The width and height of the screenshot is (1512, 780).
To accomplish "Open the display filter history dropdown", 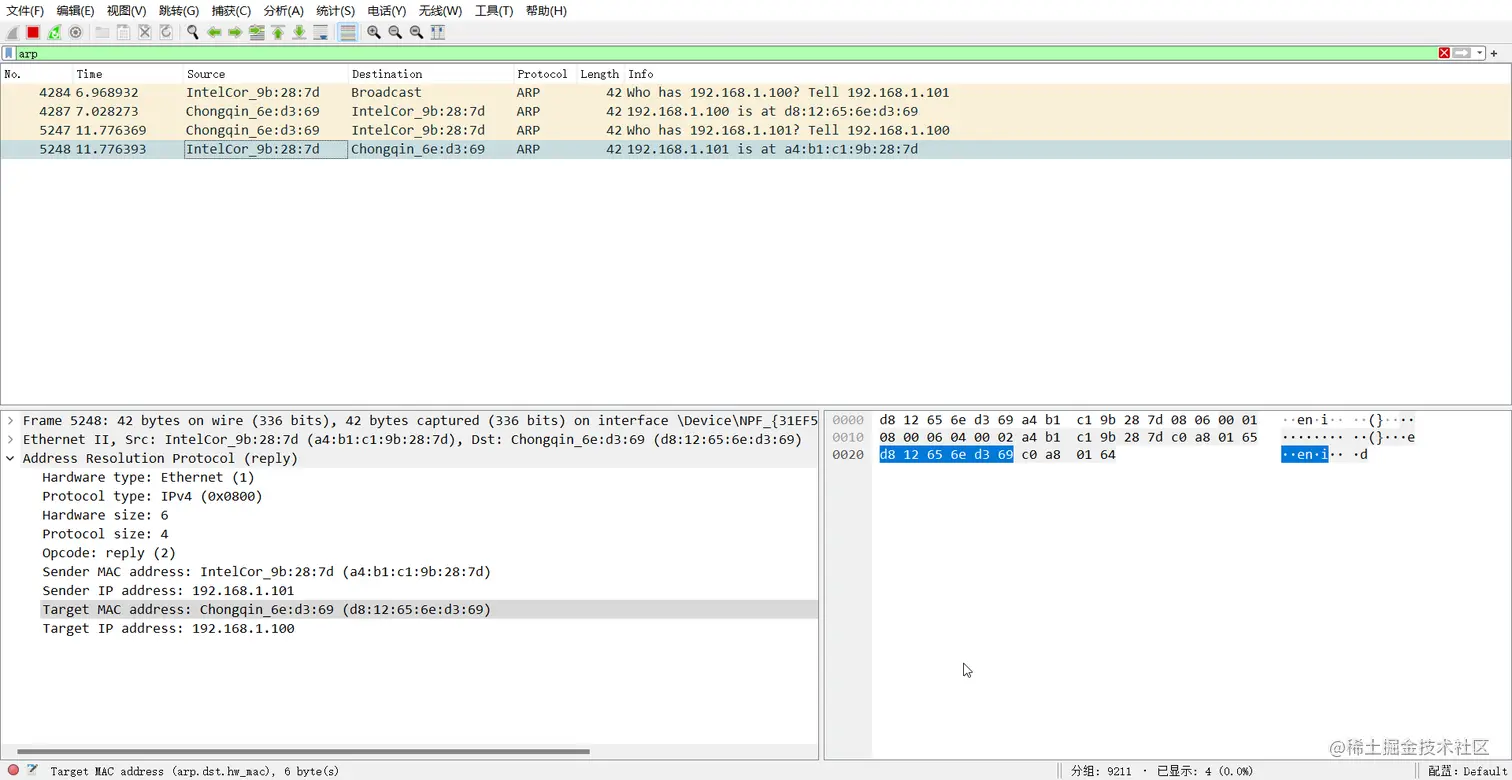I will [1480, 53].
